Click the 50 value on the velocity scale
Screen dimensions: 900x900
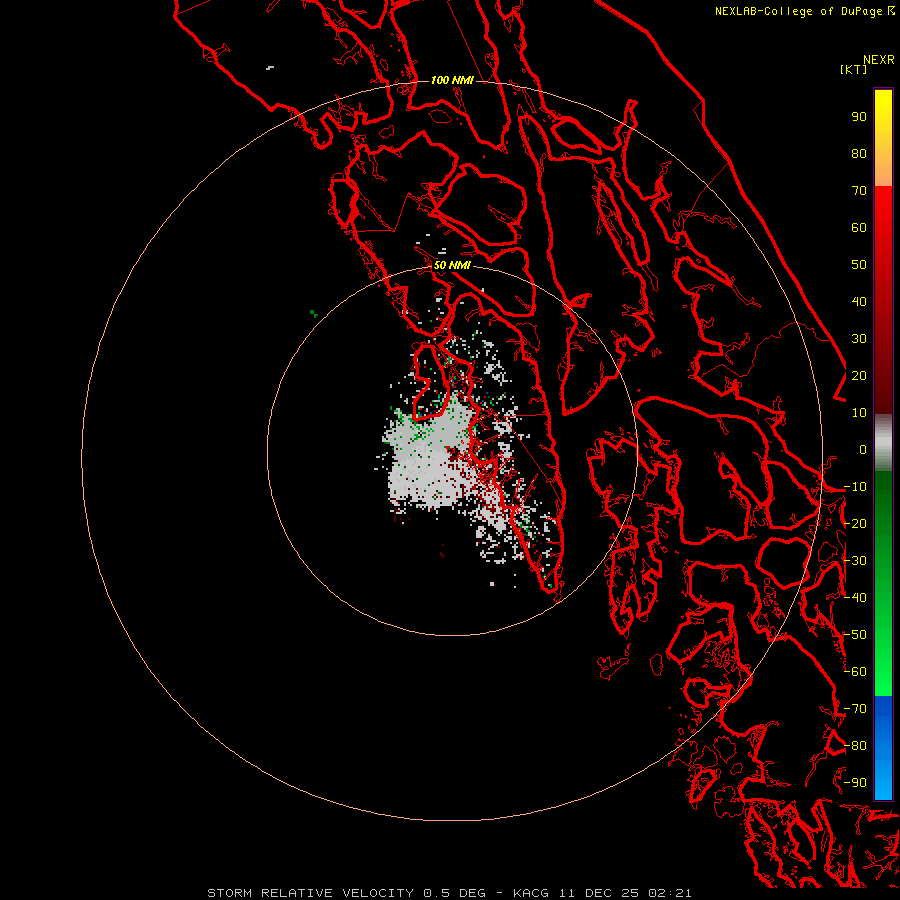tap(859, 265)
